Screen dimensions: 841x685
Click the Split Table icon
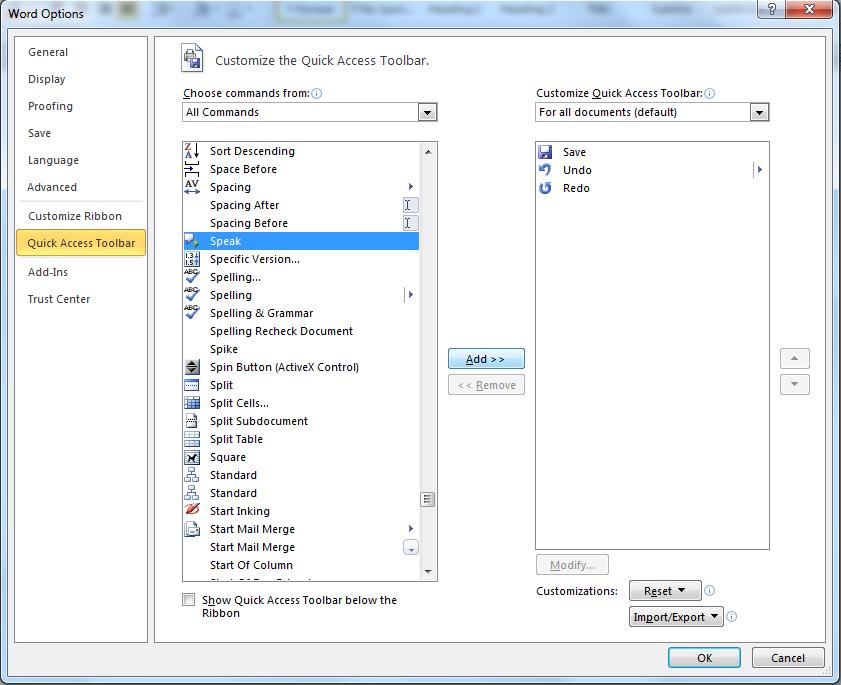click(191, 439)
